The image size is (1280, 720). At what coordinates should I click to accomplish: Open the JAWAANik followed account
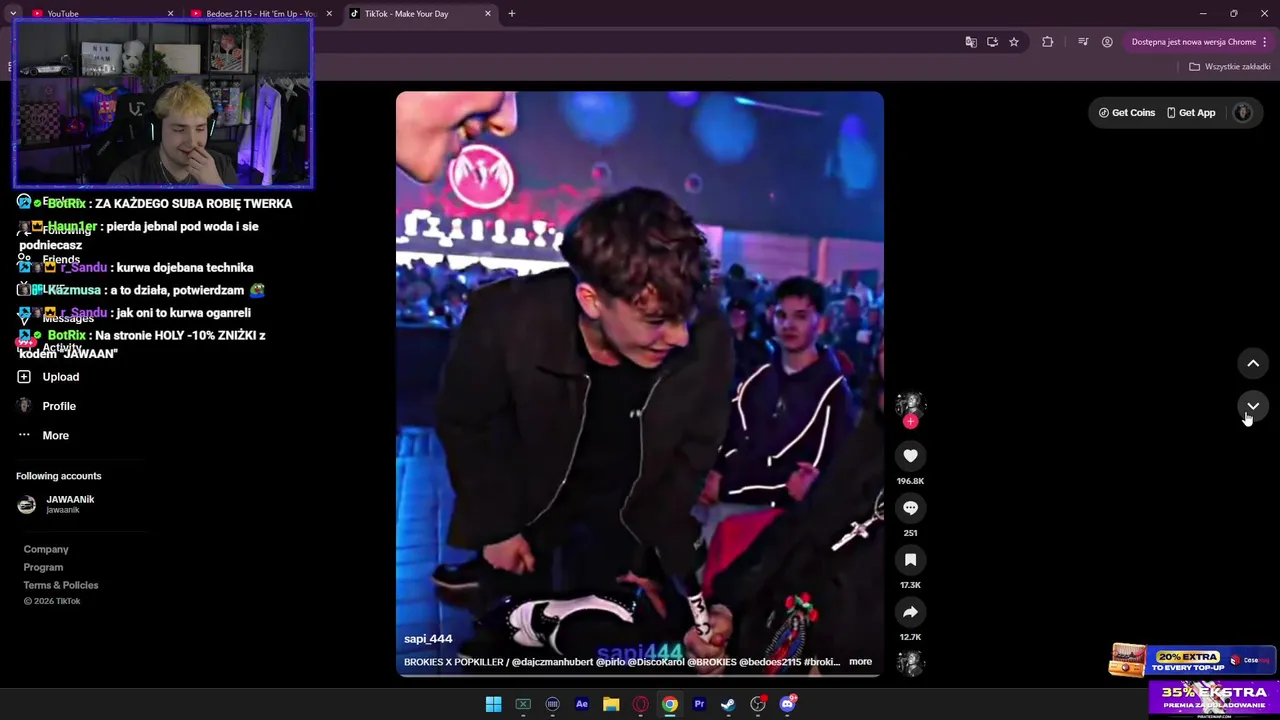(x=57, y=504)
